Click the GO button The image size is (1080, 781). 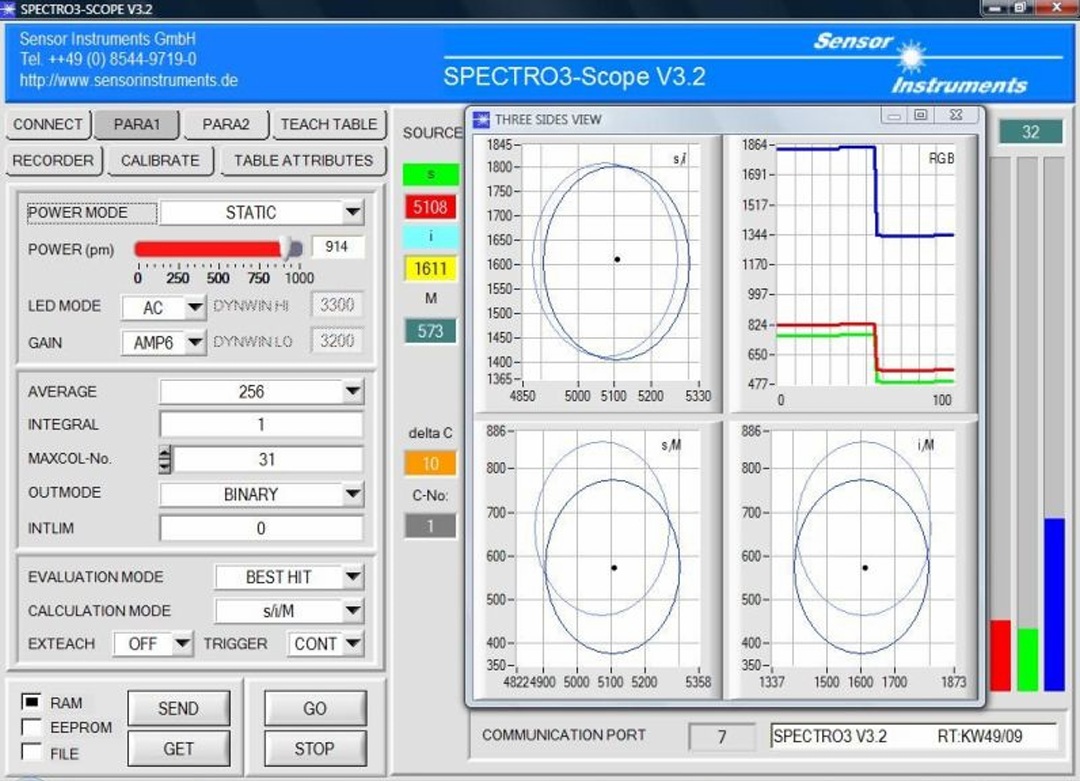click(315, 708)
